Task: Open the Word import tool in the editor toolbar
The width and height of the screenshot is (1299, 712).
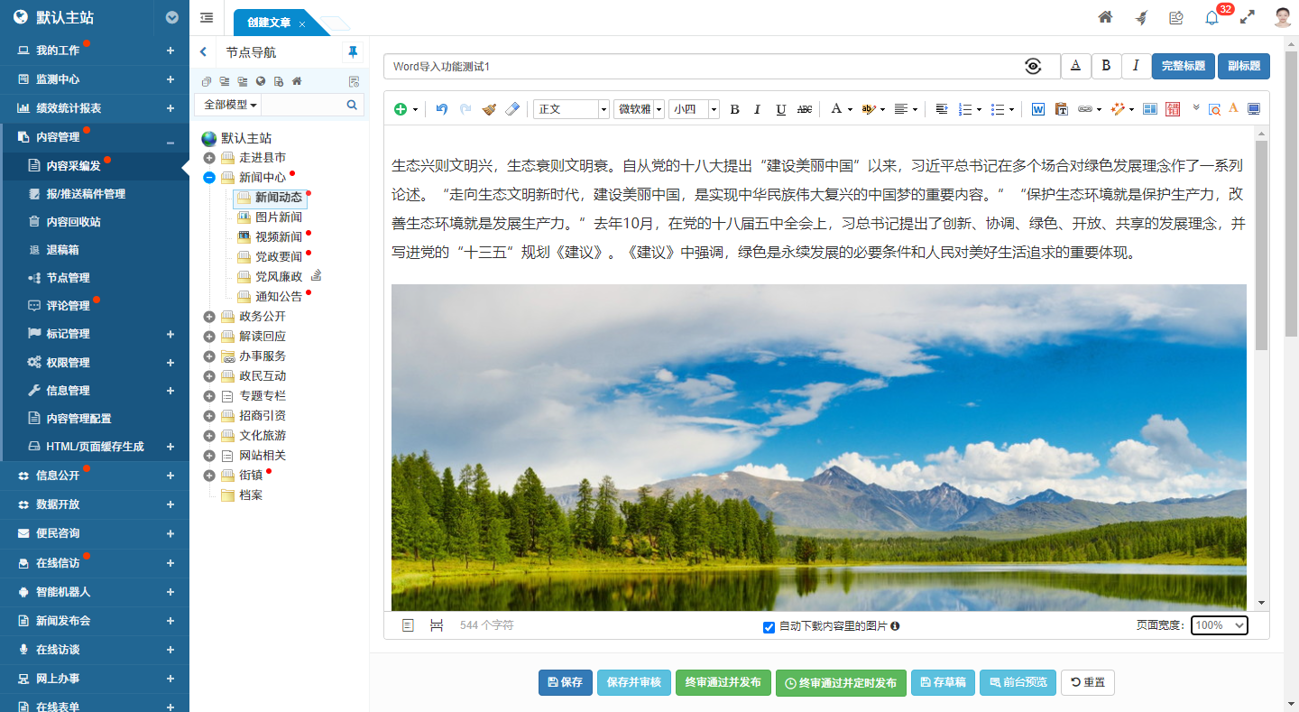Action: click(1038, 109)
